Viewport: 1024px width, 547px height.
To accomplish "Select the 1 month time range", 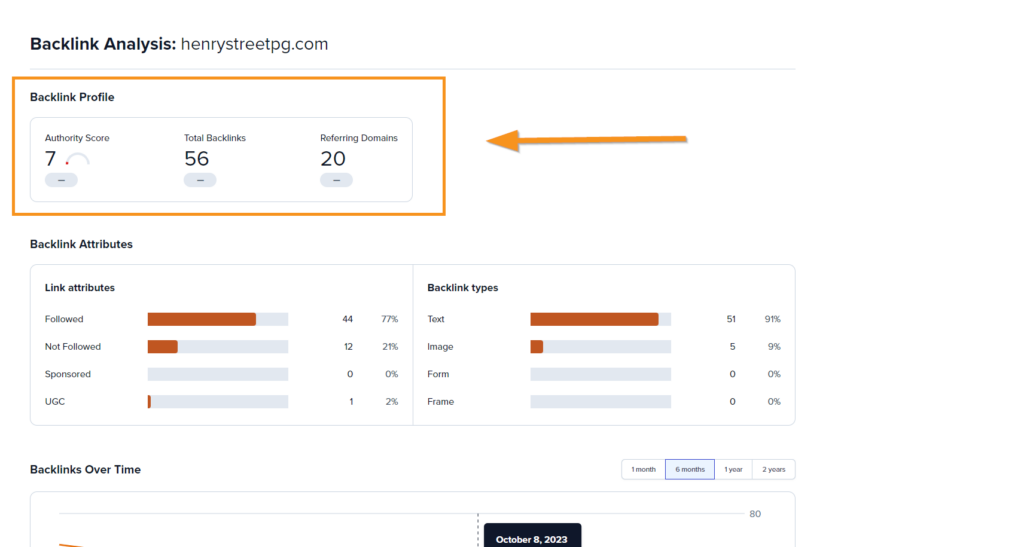I will (643, 469).
